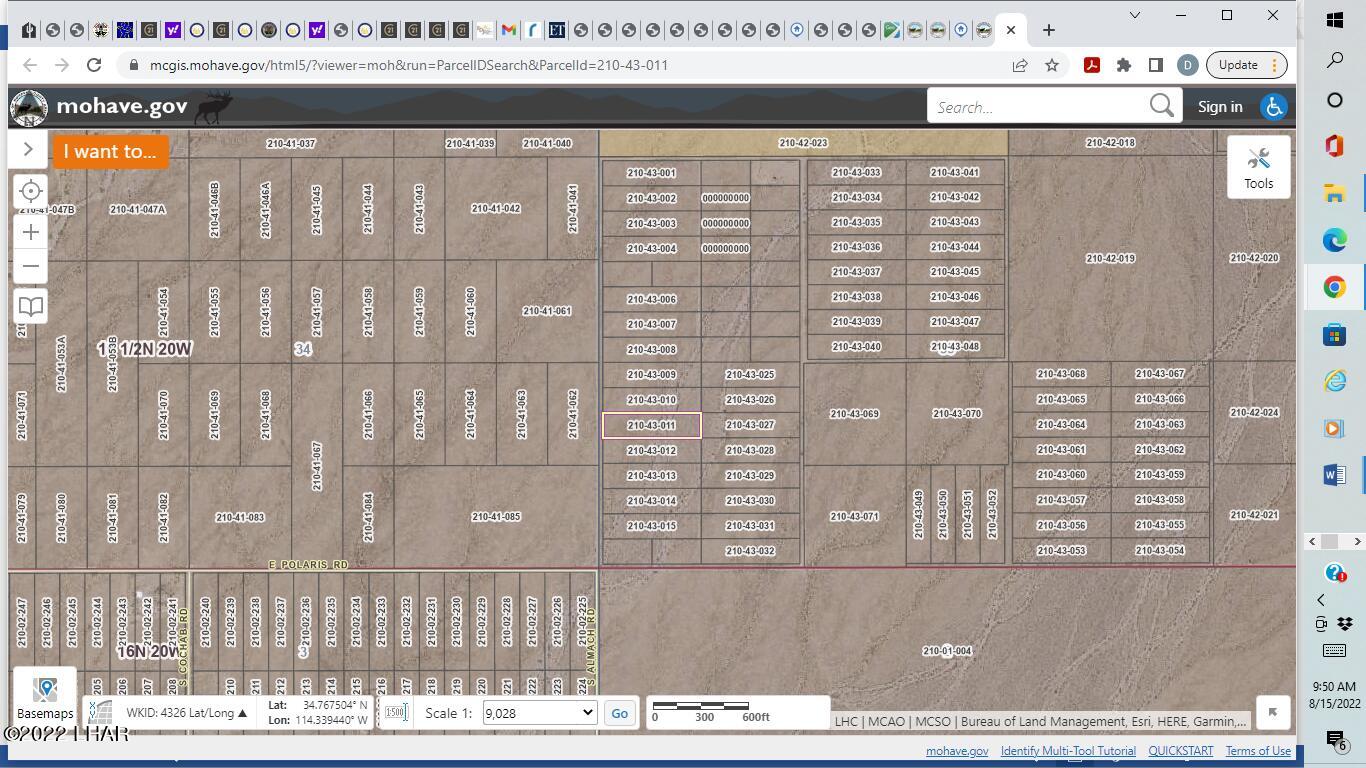
Task: Zoom in on the map with plus button
Action: click(x=31, y=232)
